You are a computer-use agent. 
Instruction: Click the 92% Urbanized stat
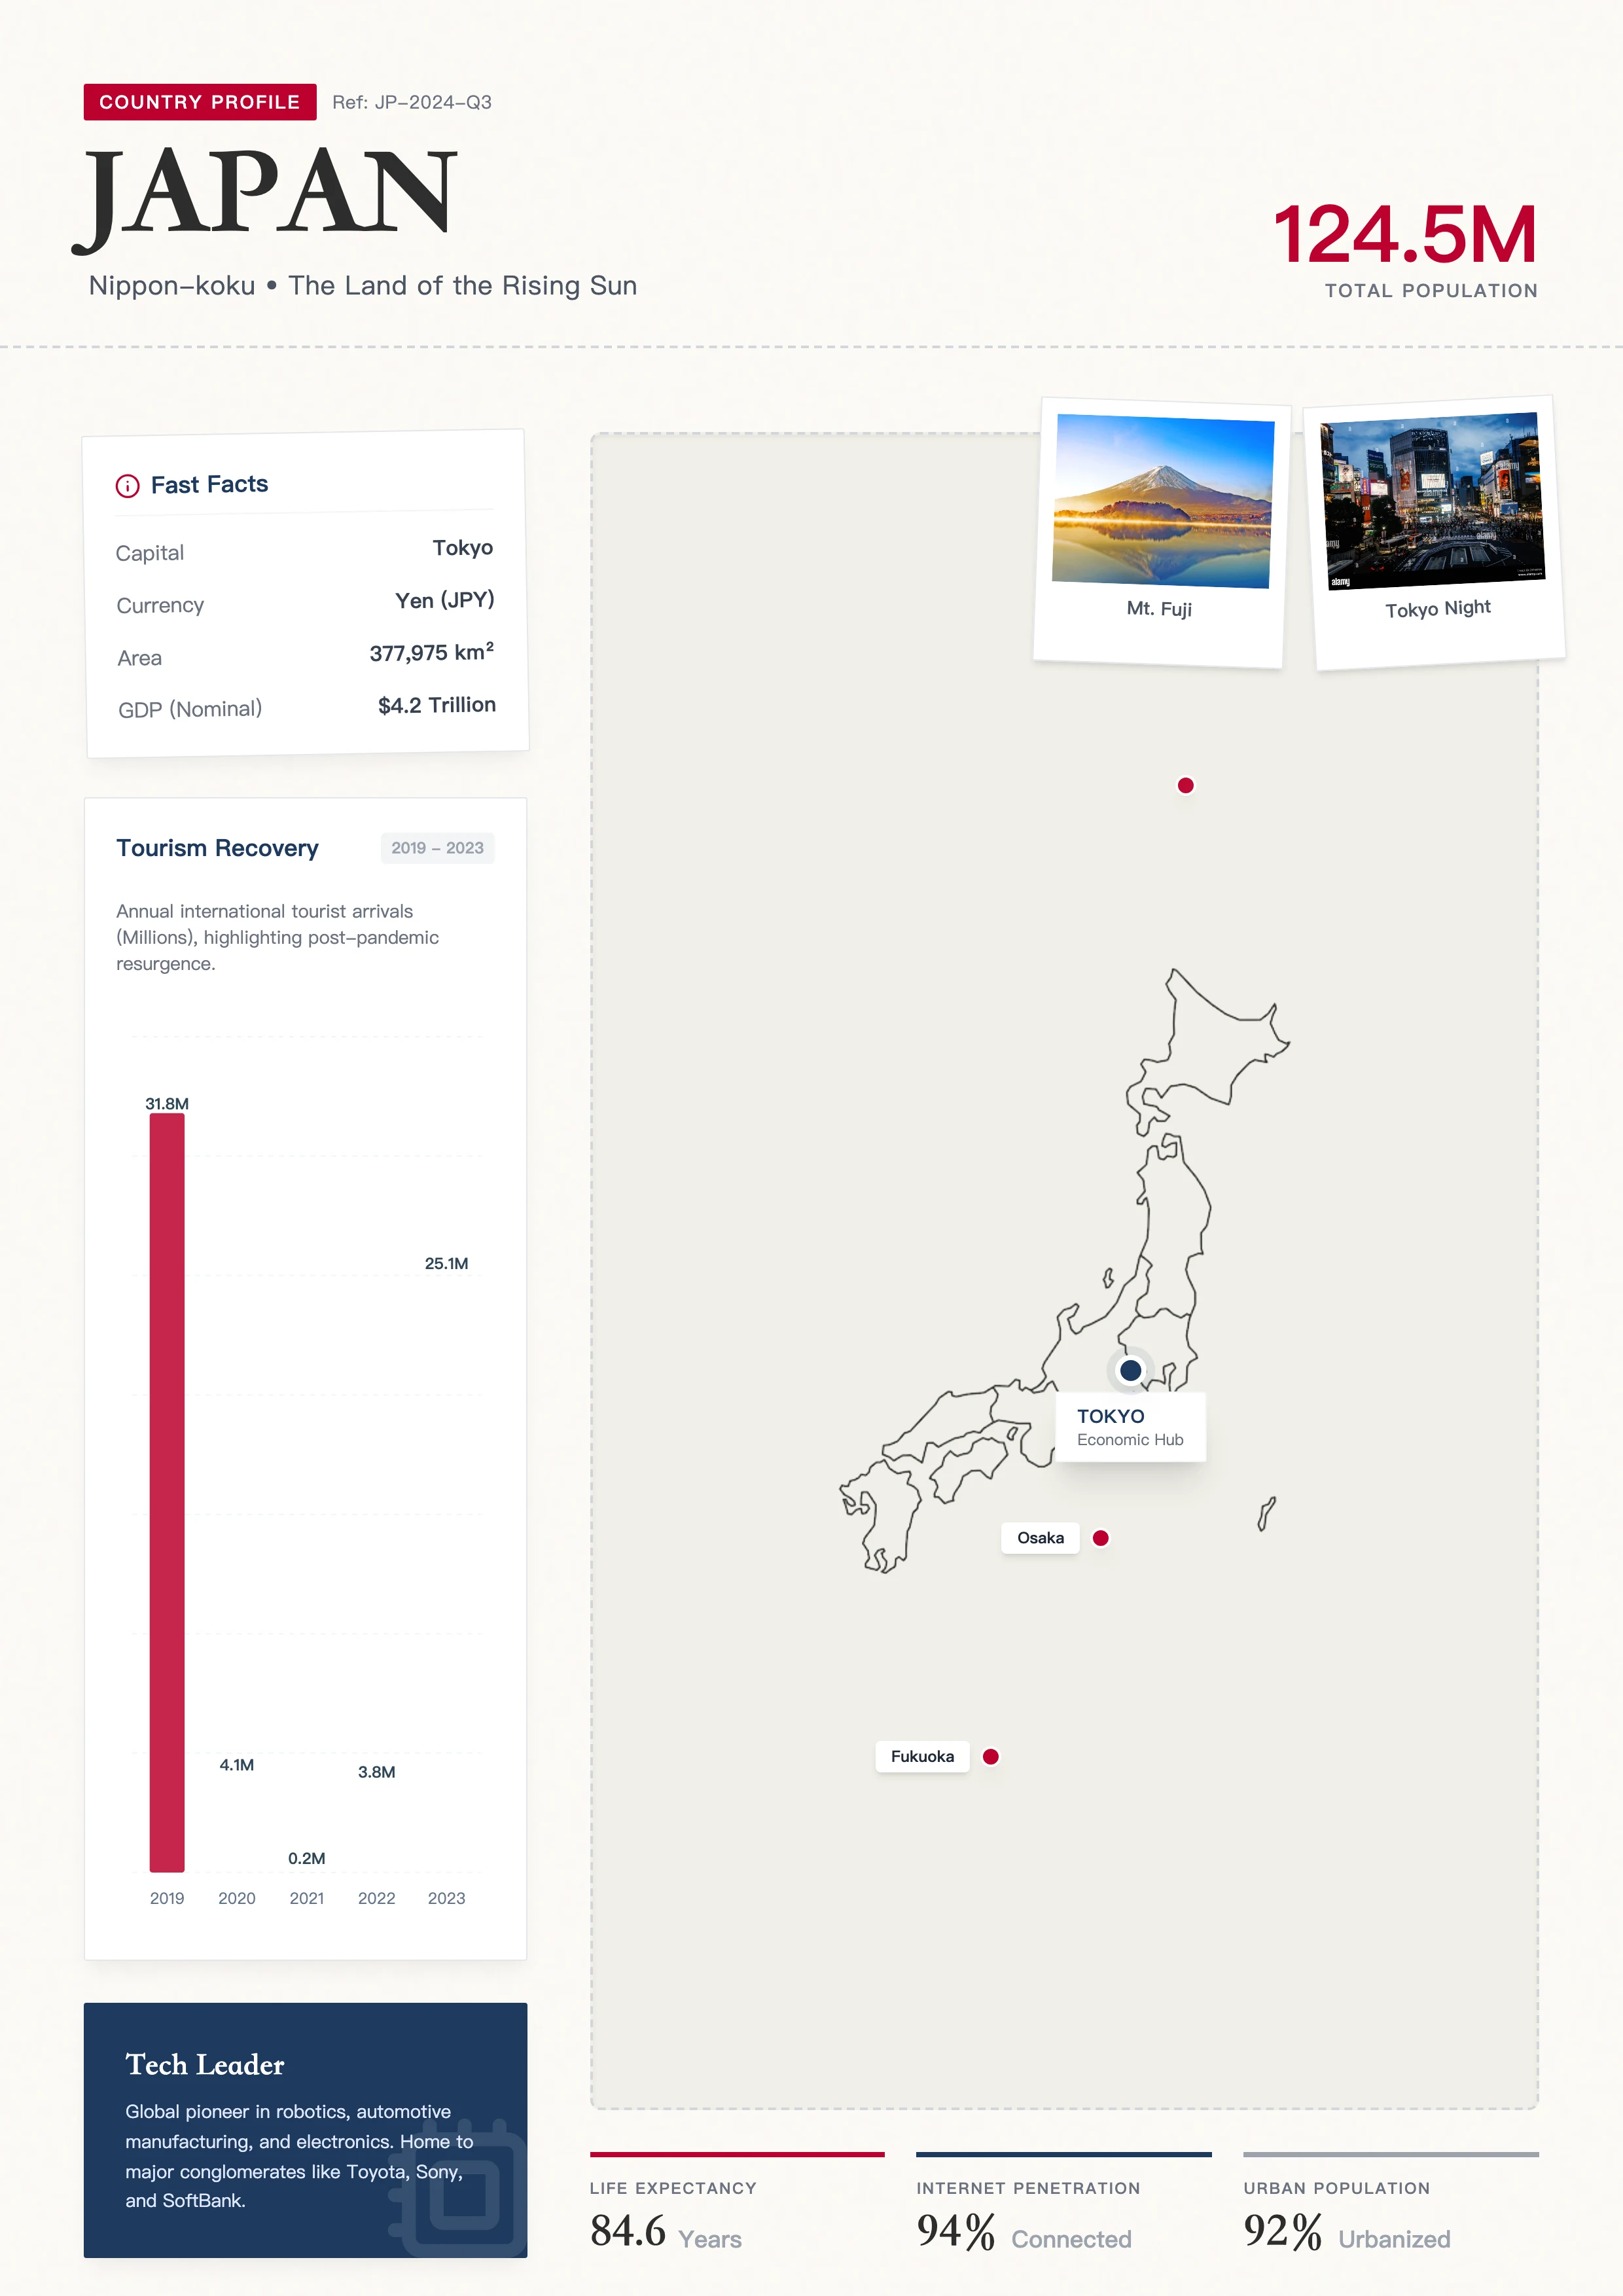pos(1347,2232)
